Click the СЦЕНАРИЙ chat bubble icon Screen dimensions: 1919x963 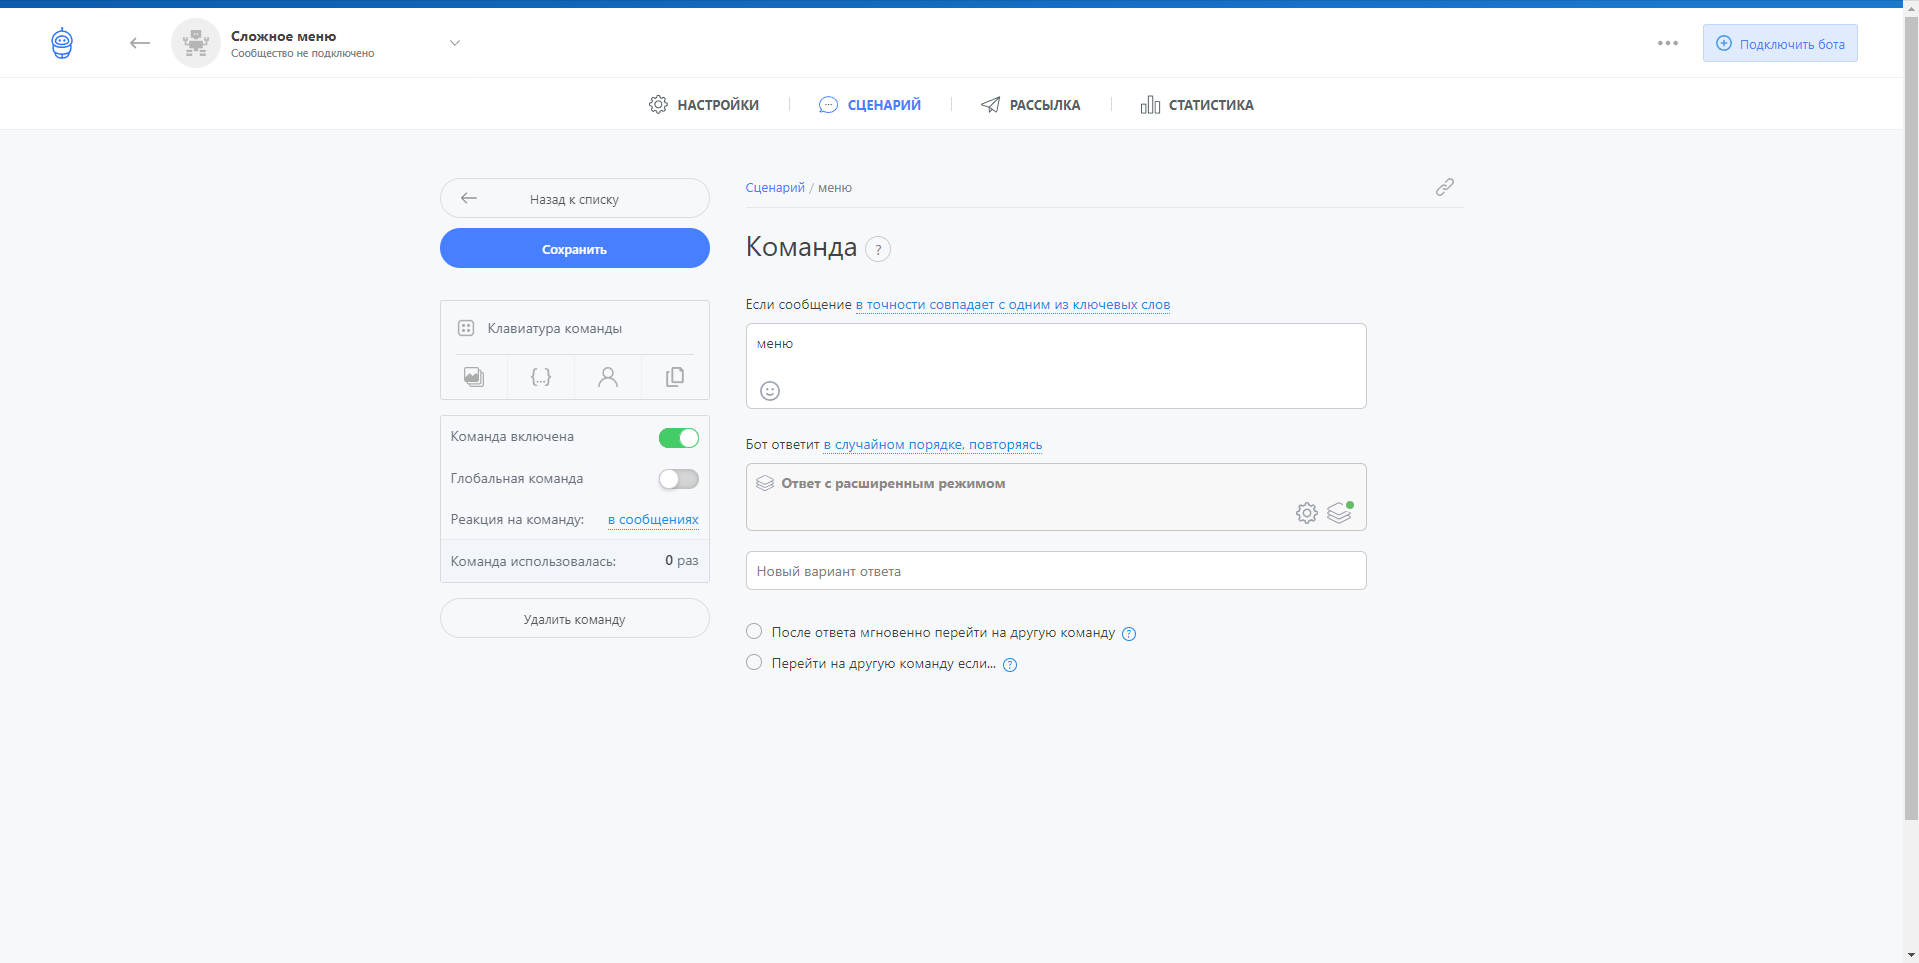point(828,104)
